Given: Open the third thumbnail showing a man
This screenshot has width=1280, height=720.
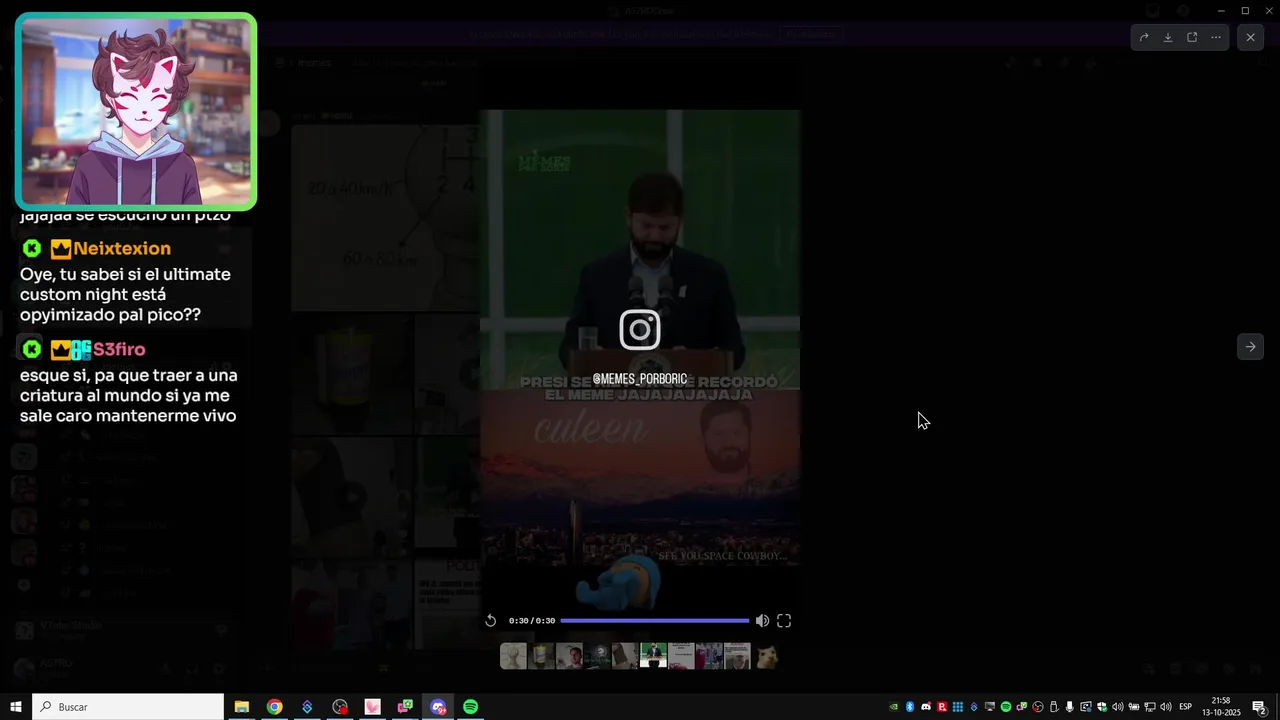Looking at the screenshot, I should [569, 656].
